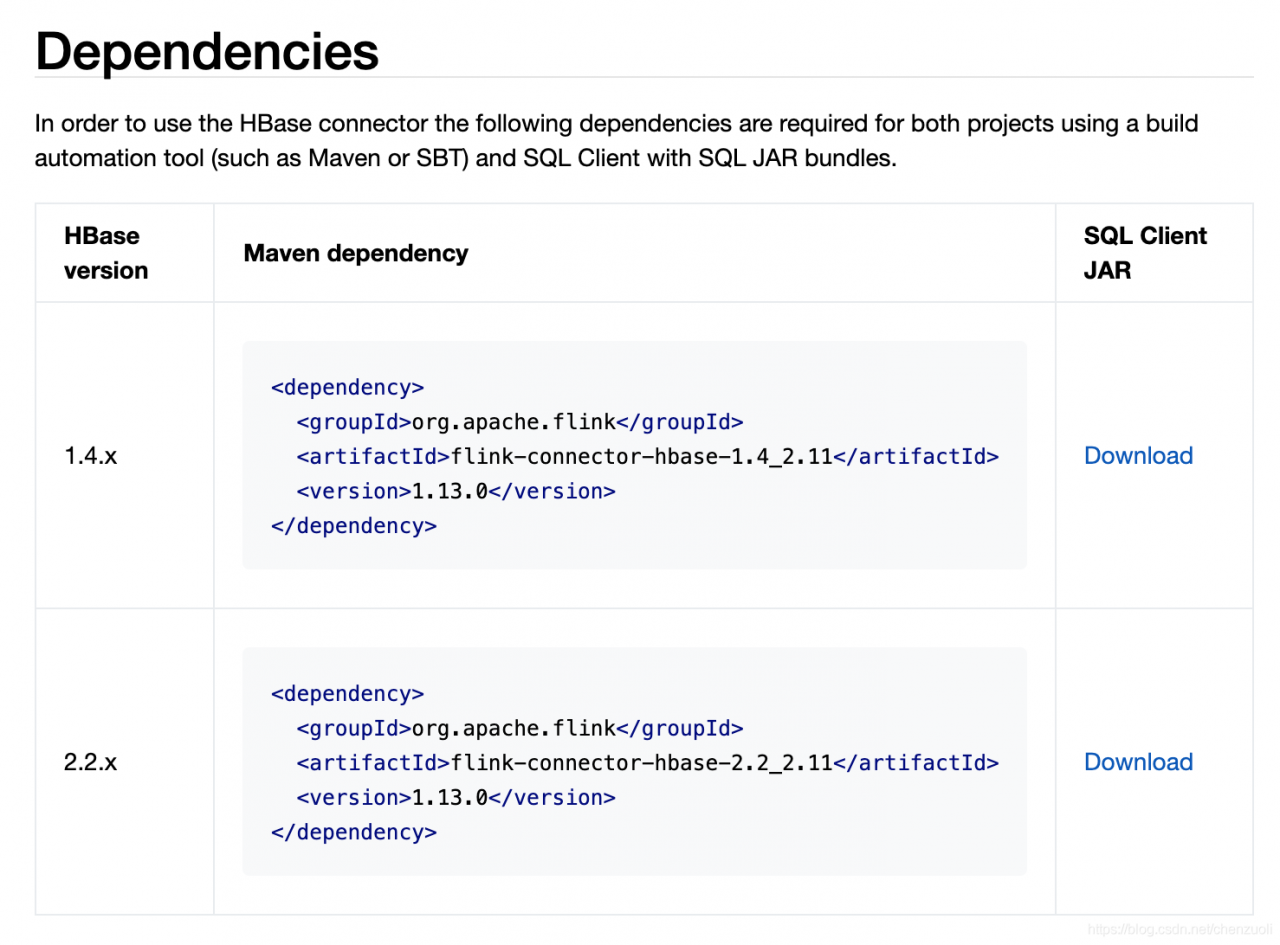Click the version 1.13.0 line in 2.2.x snippet
Image resolution: width=1280 pixels, height=945 pixels.
pyautogui.click(x=455, y=797)
